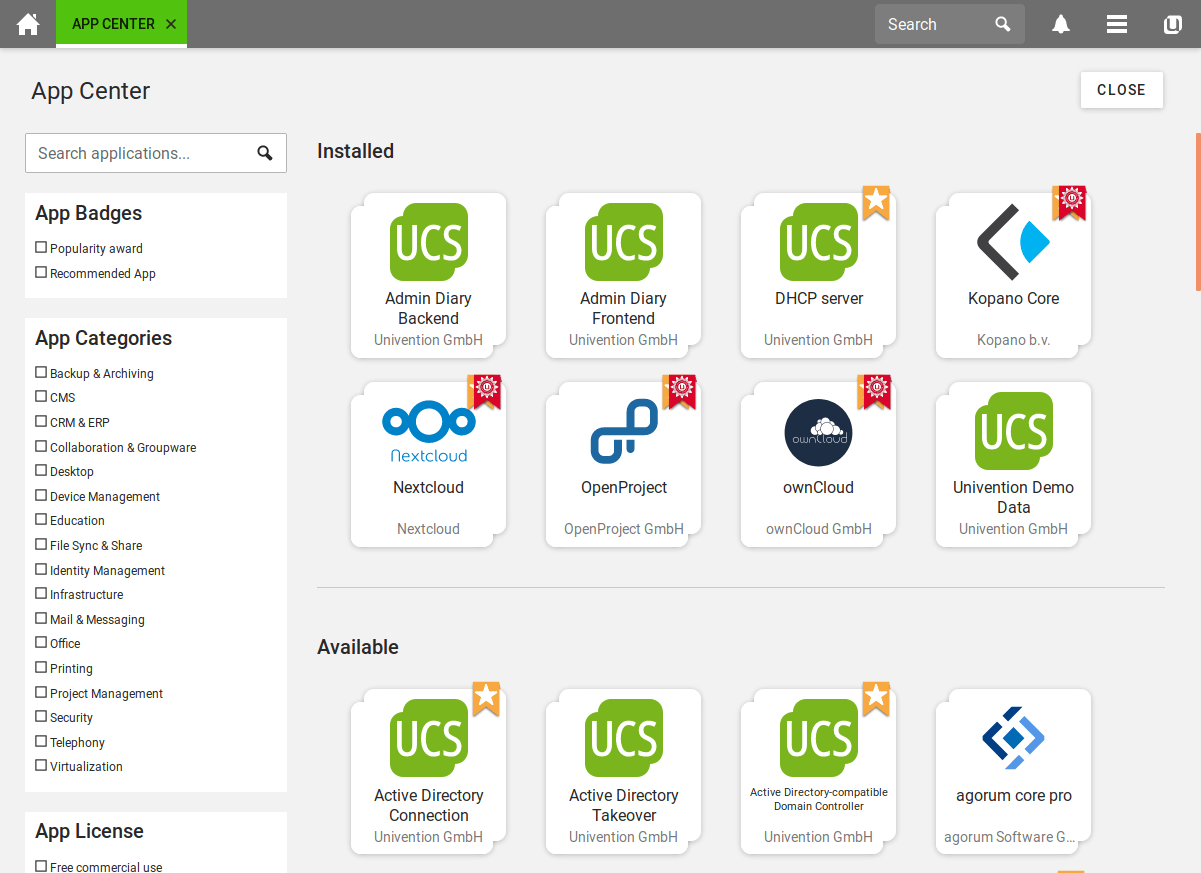This screenshot has width=1201, height=873.
Task: Check the Desktop category
Action: click(x=41, y=470)
